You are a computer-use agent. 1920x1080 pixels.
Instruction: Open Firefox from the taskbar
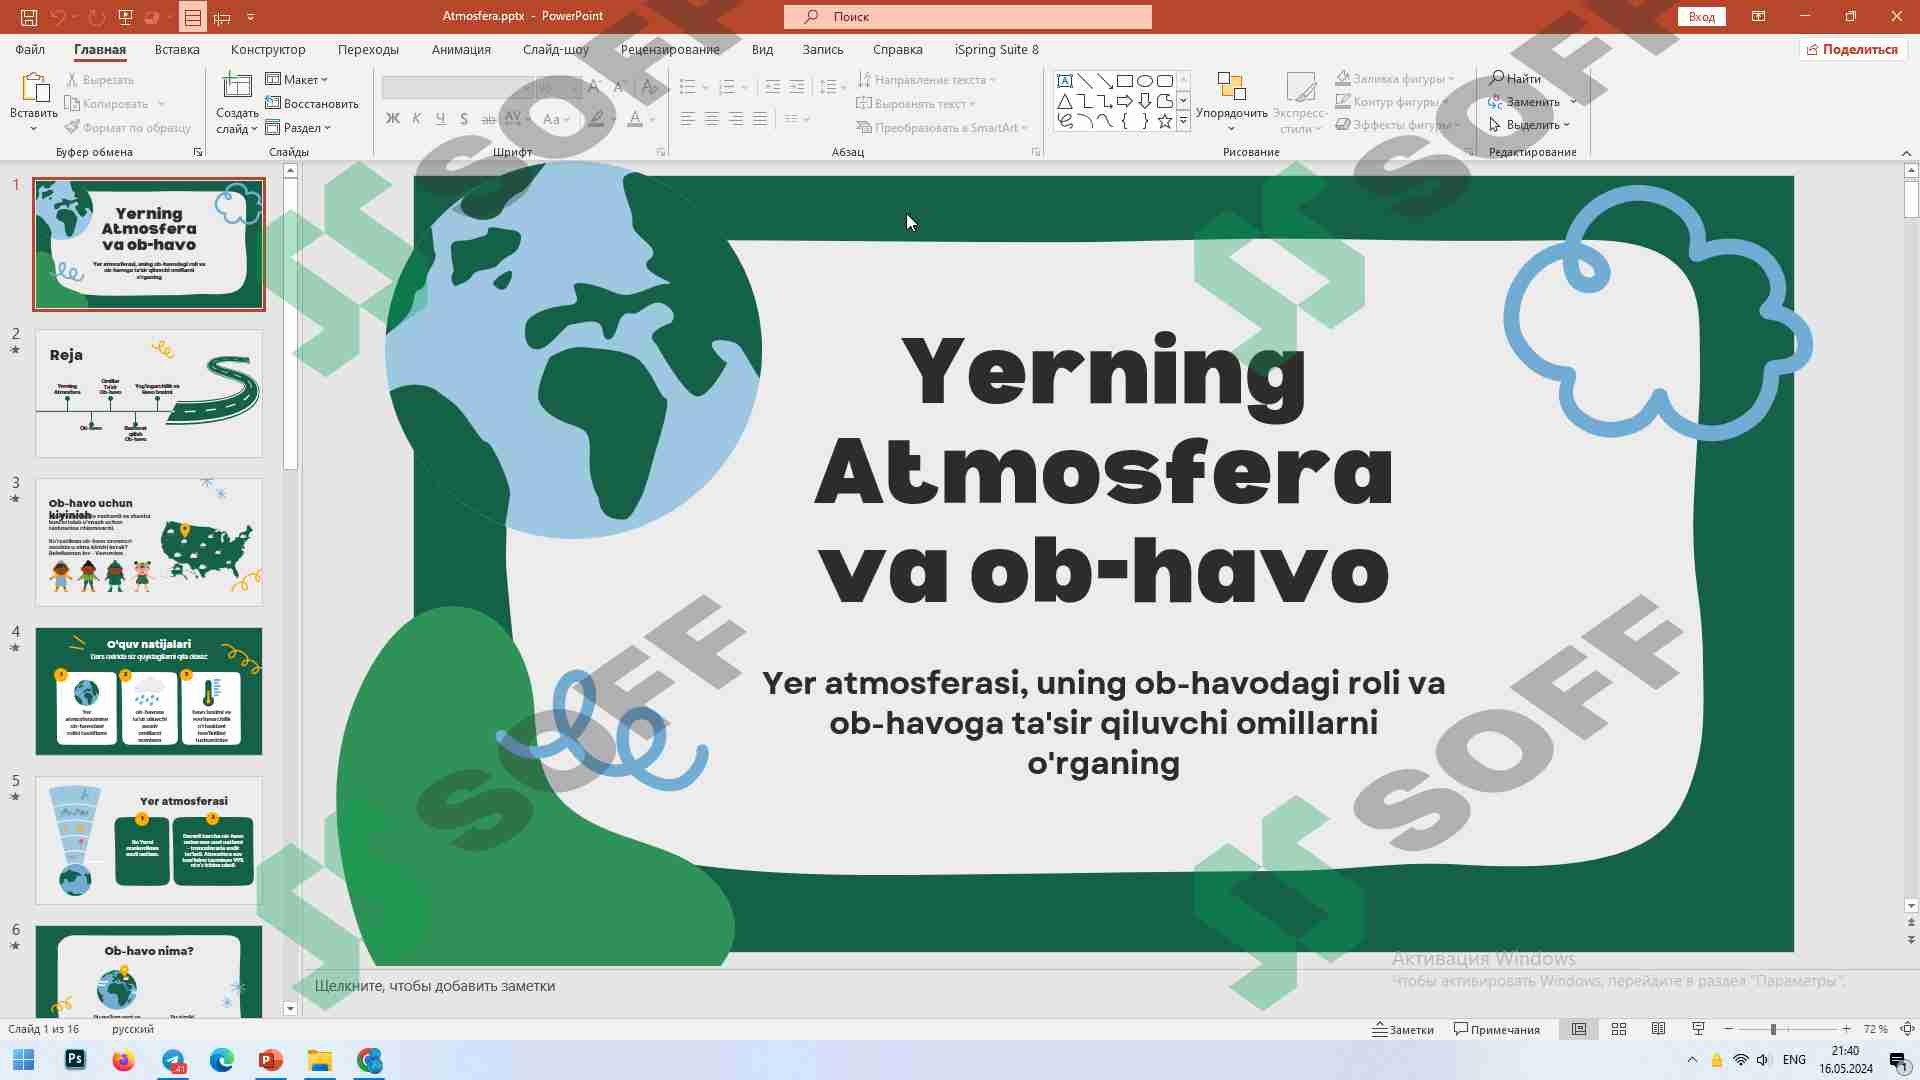(123, 1060)
